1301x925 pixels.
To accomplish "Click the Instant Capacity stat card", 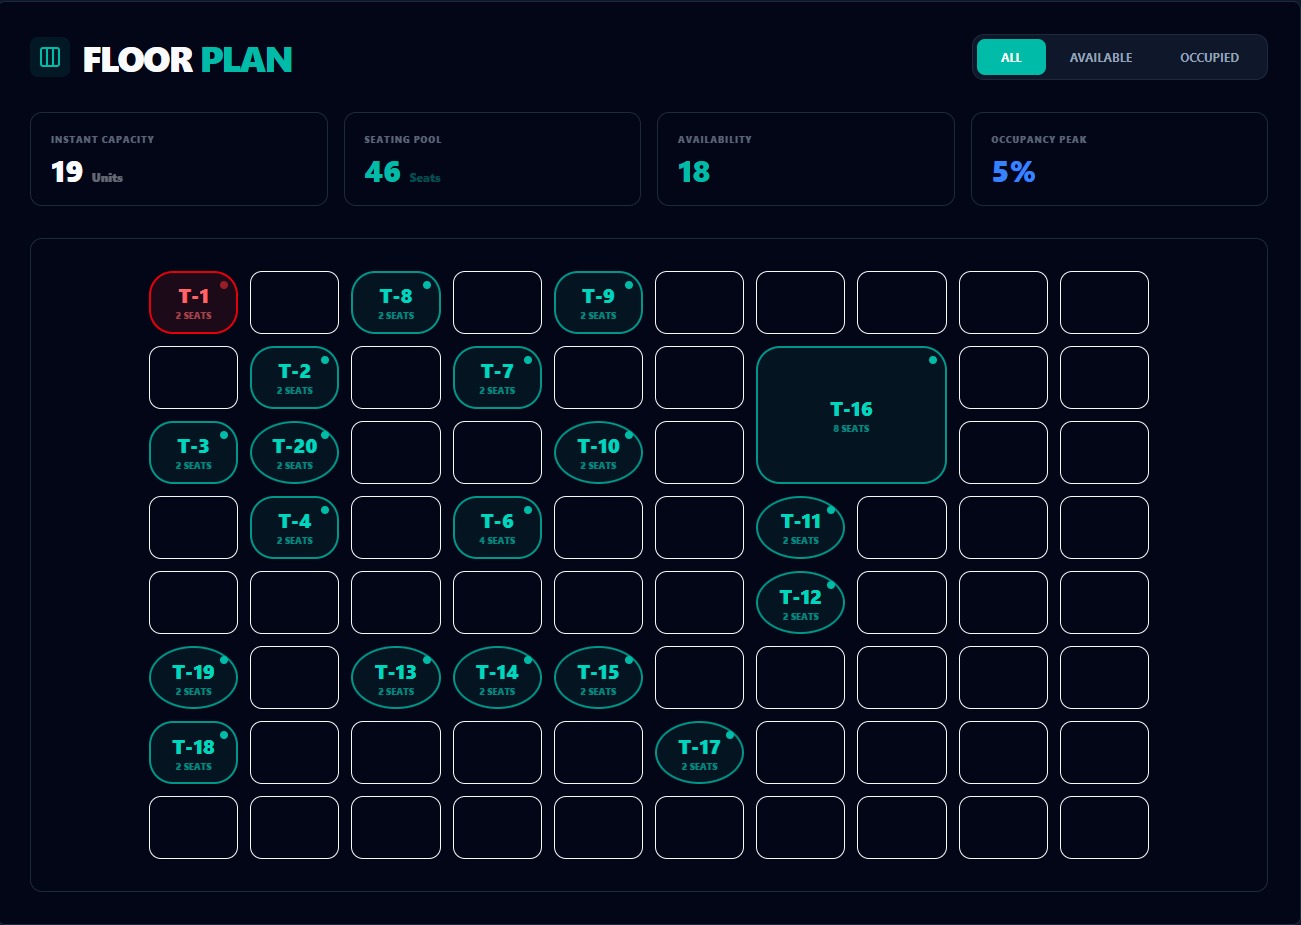I will tap(178, 159).
